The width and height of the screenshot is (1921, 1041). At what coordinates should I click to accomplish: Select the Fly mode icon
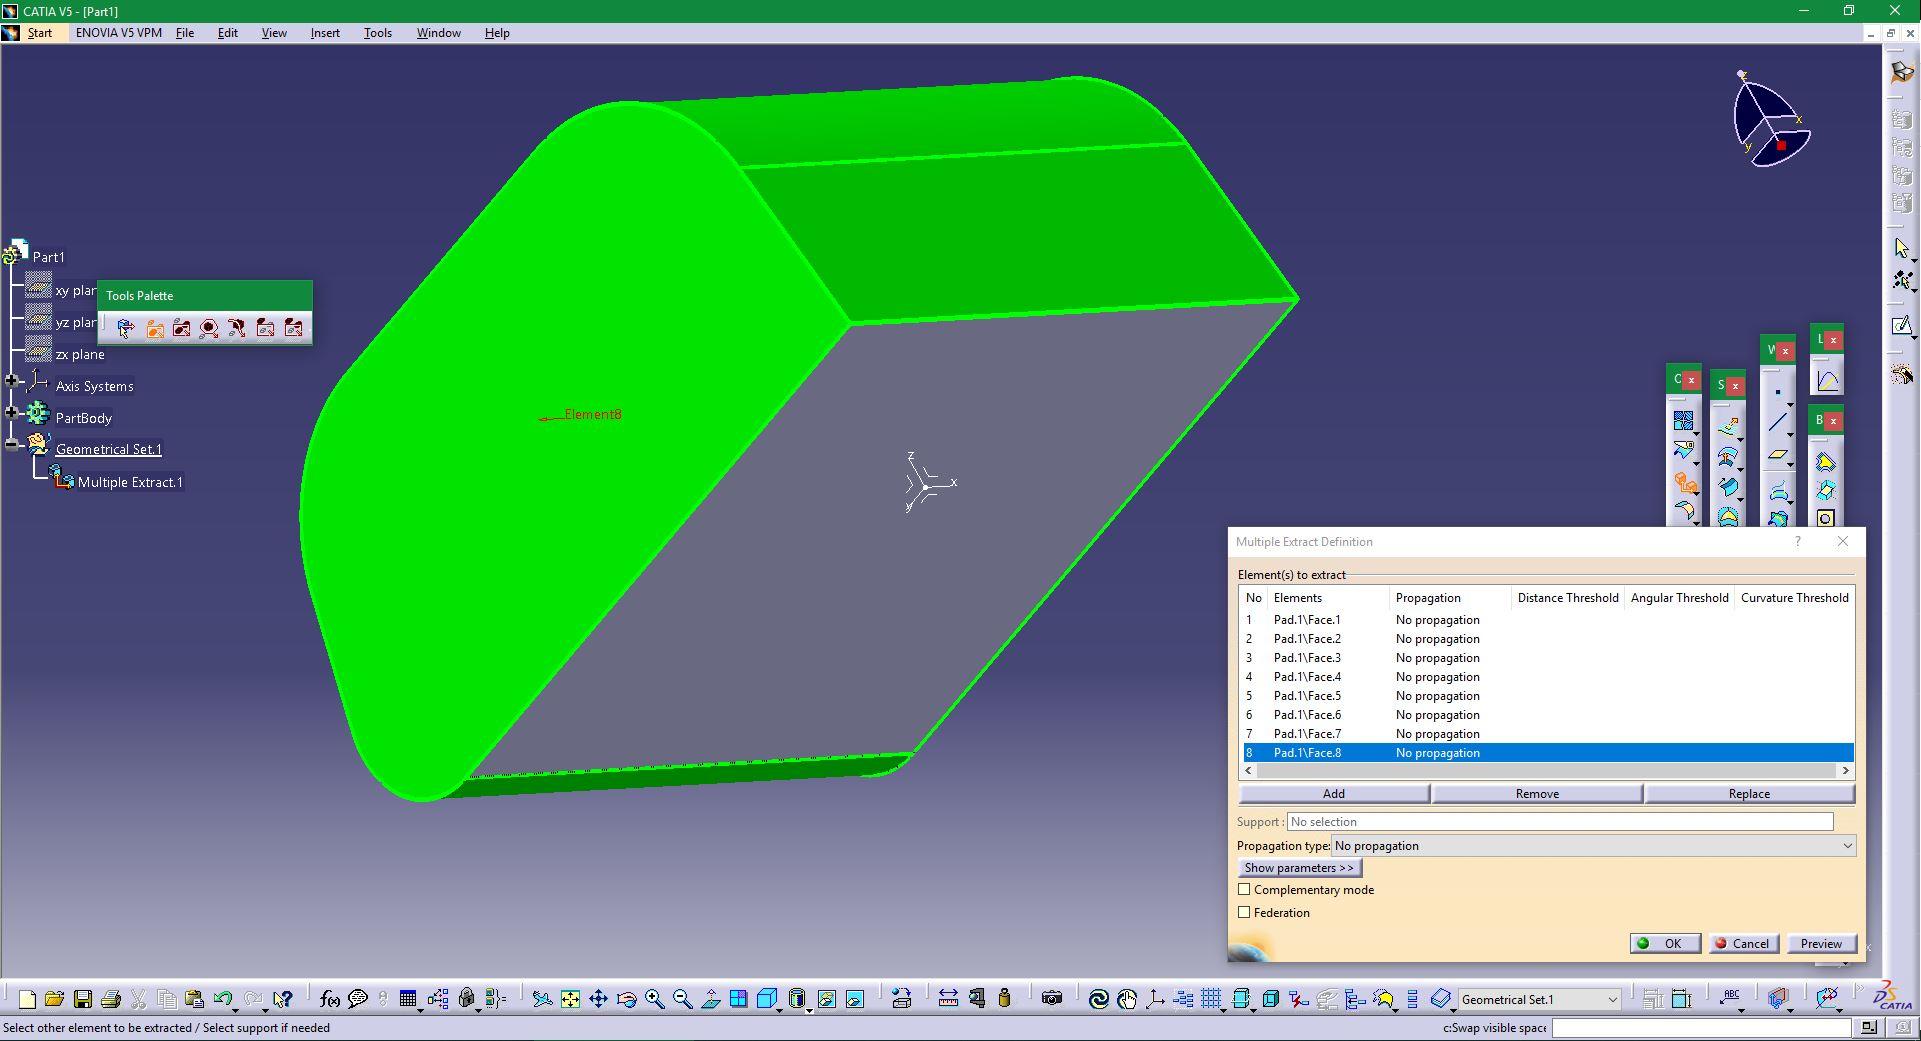tap(544, 999)
